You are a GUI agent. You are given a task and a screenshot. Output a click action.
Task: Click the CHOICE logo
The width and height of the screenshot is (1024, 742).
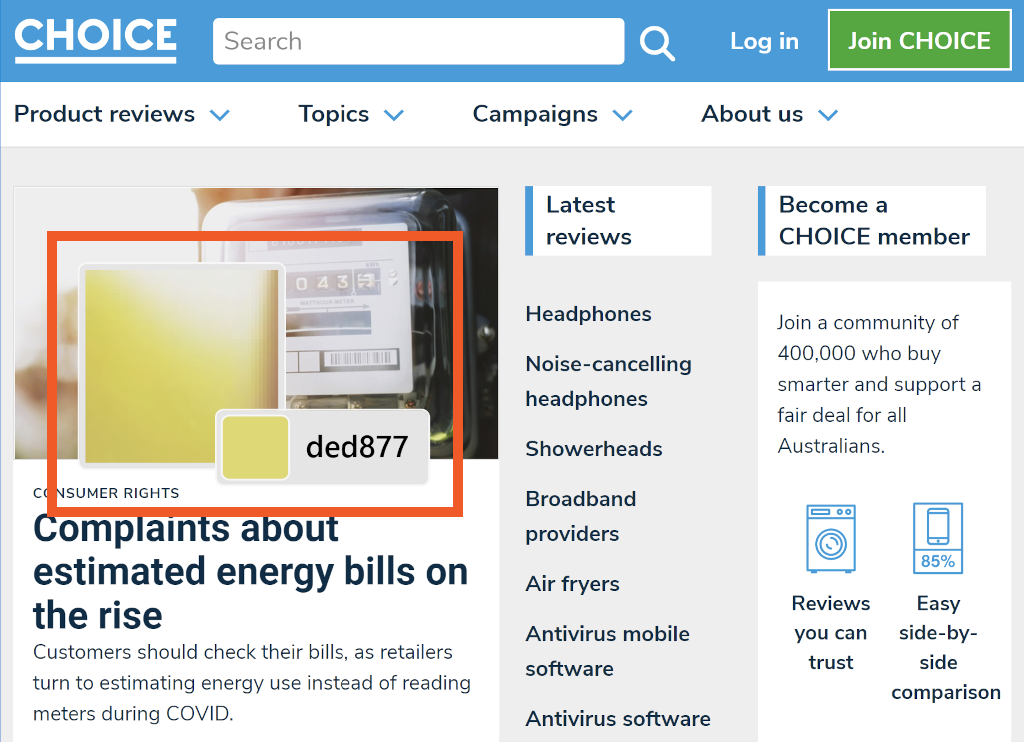(95, 38)
